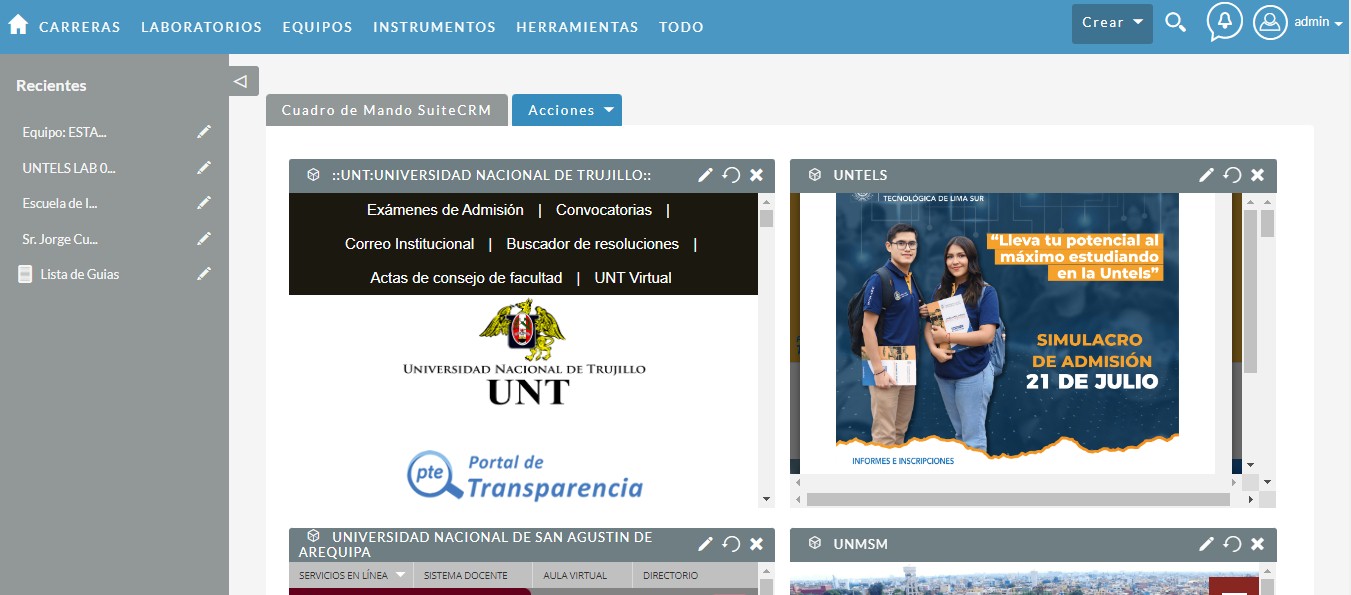Image resolution: width=1351 pixels, height=595 pixels.
Task: Edit the UNT Trujillo dashlet with pencil icon
Action: [705, 175]
